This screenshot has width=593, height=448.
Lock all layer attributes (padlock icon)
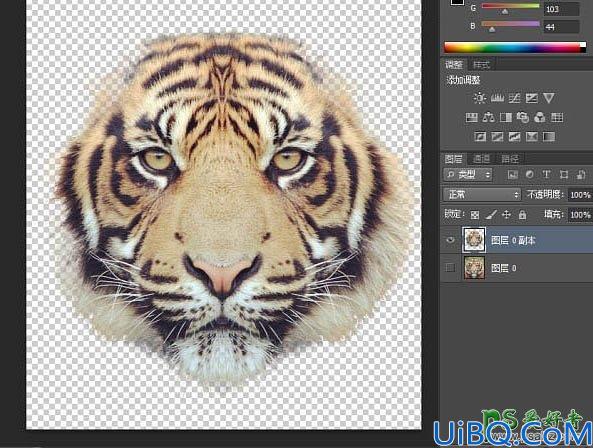click(522, 215)
